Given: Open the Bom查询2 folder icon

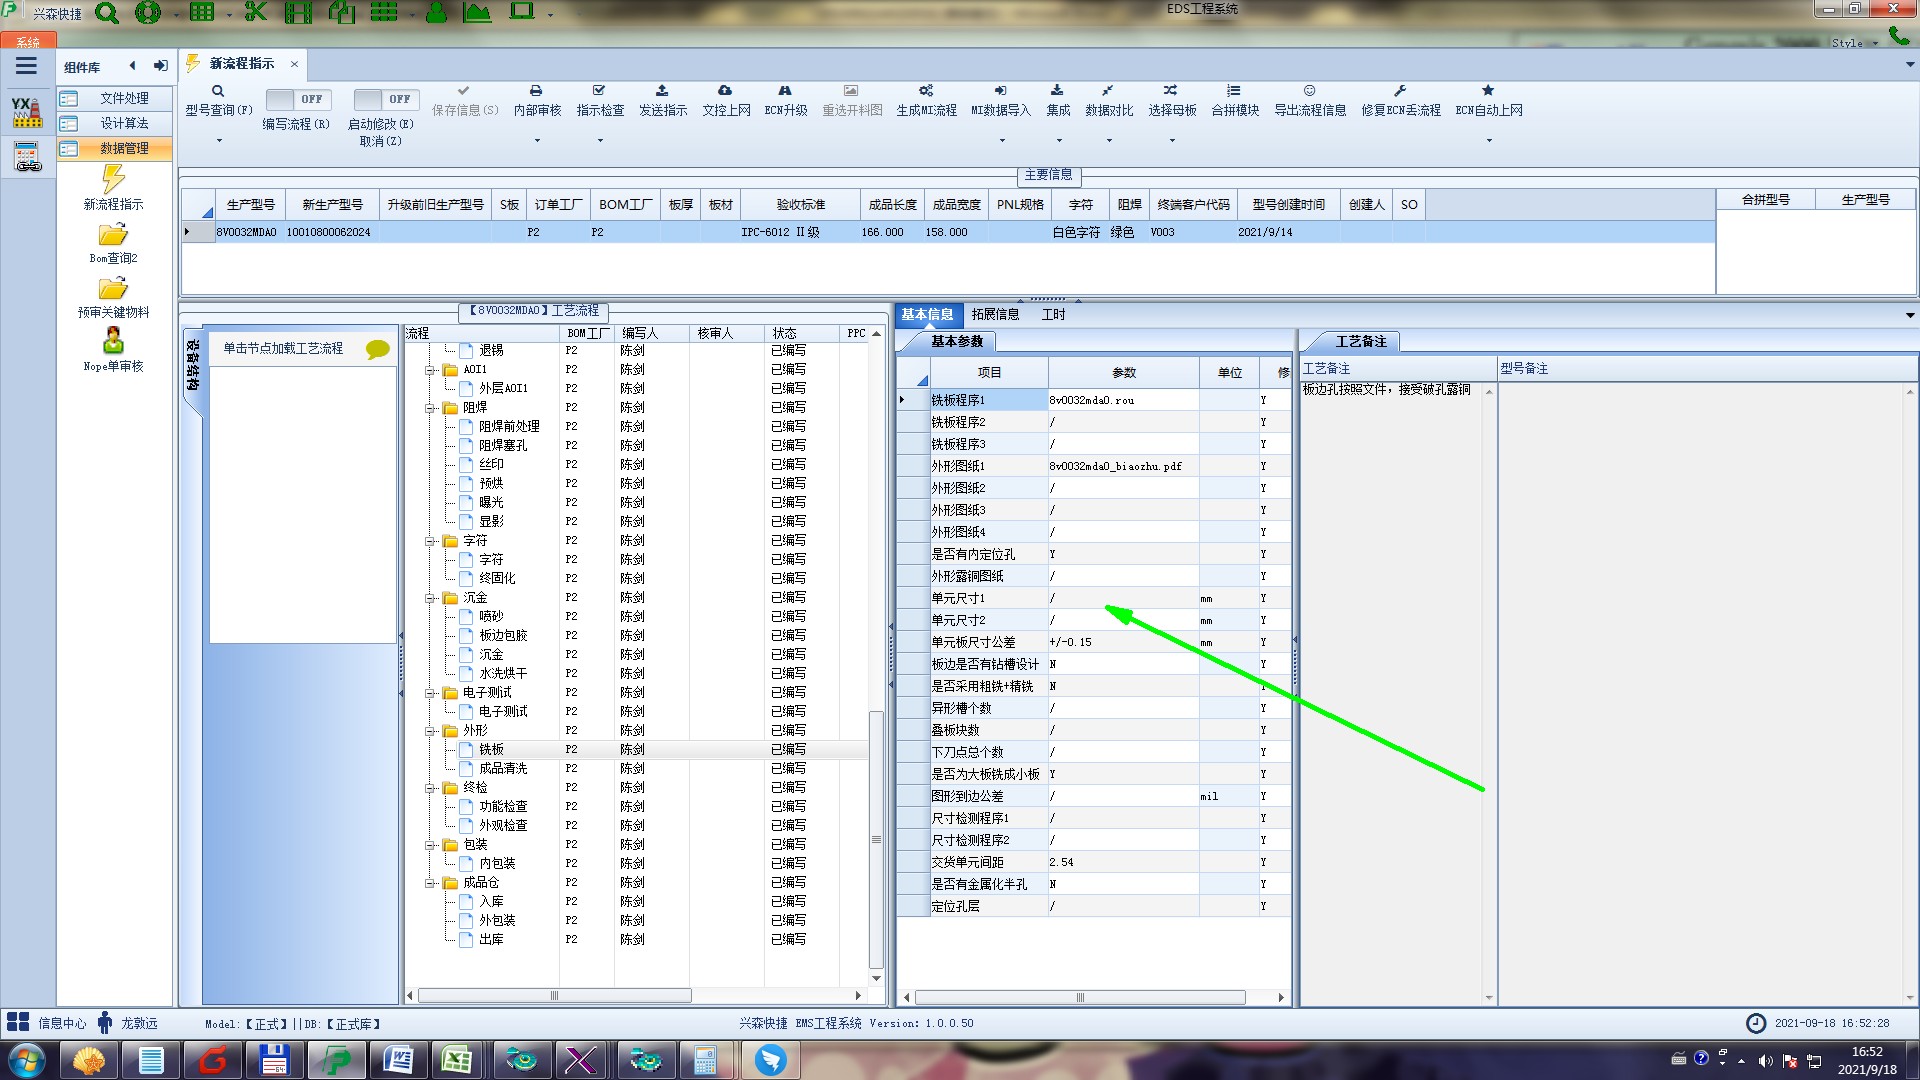Looking at the screenshot, I should (x=113, y=235).
